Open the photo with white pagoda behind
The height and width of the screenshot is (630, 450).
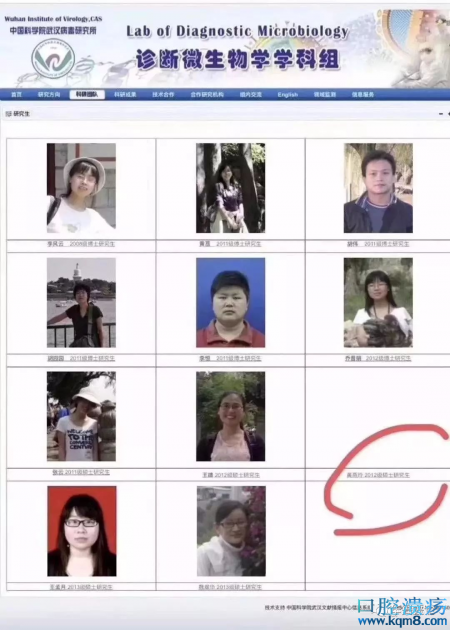pyautogui.click(x=81, y=303)
